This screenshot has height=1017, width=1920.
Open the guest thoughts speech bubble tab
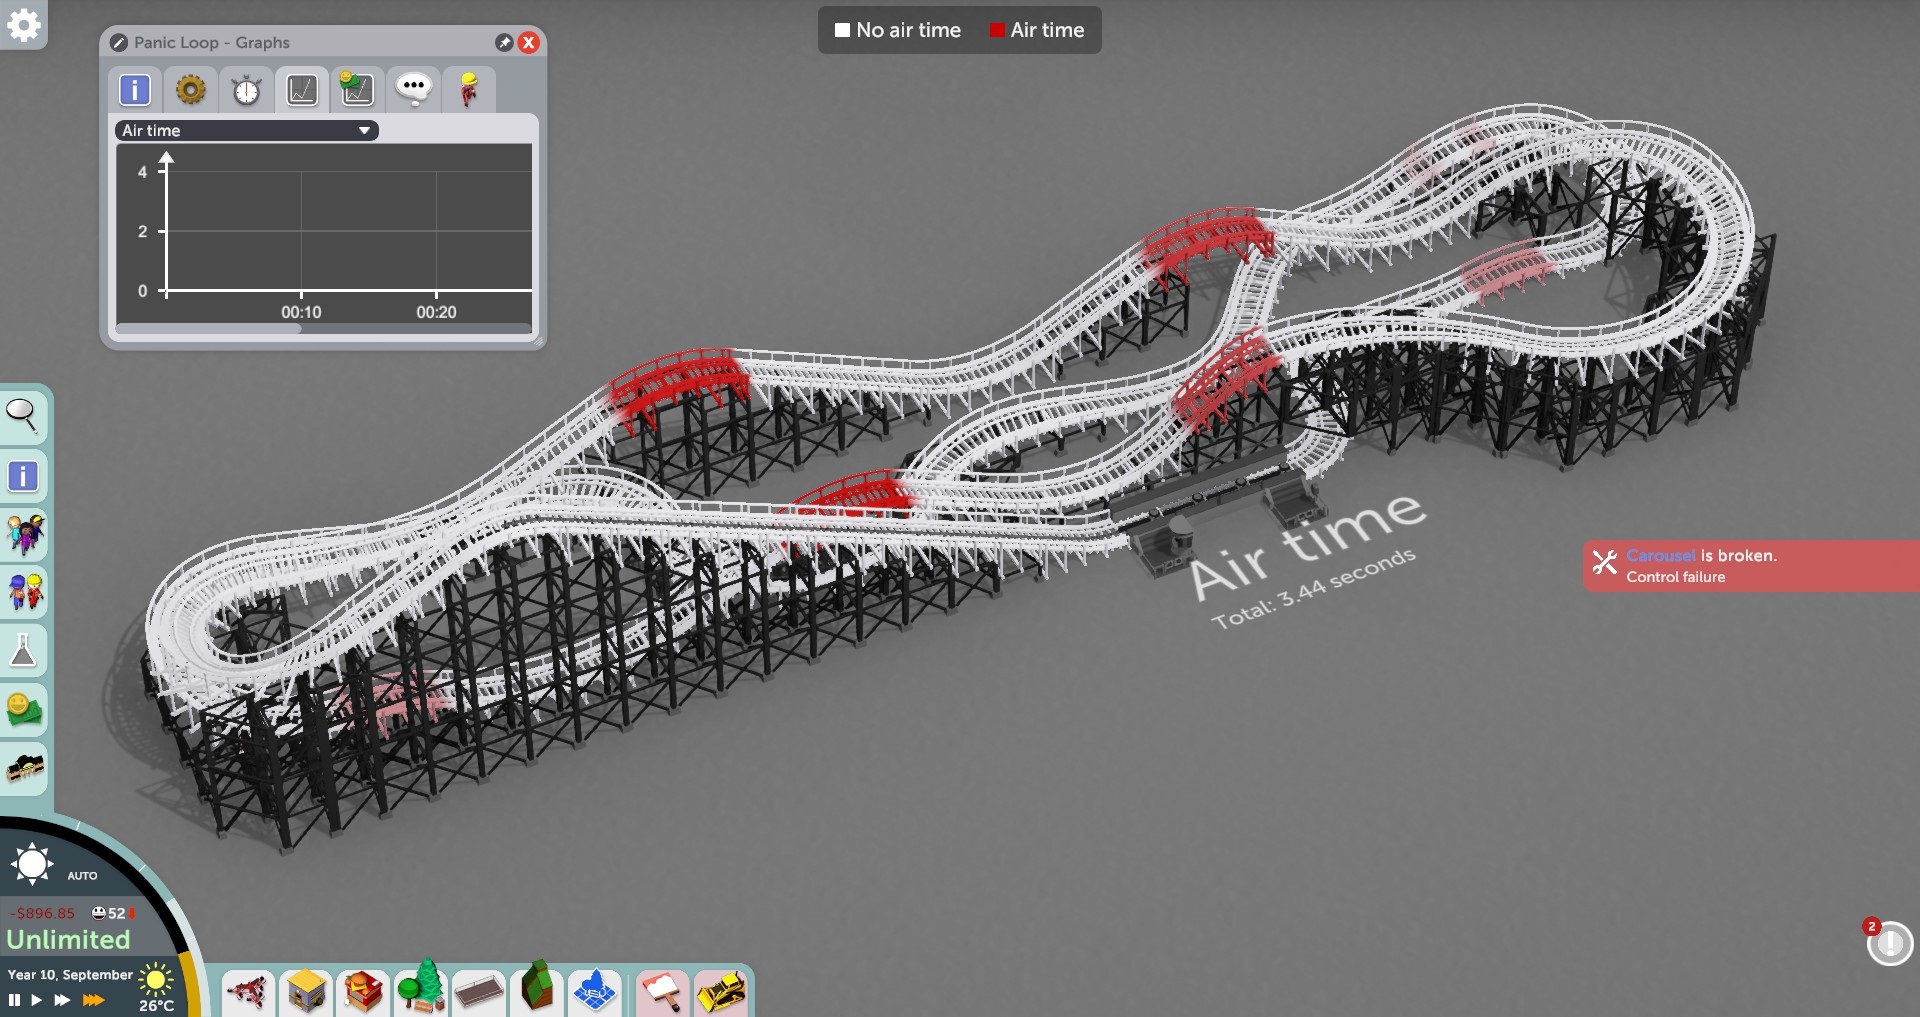pyautogui.click(x=413, y=90)
